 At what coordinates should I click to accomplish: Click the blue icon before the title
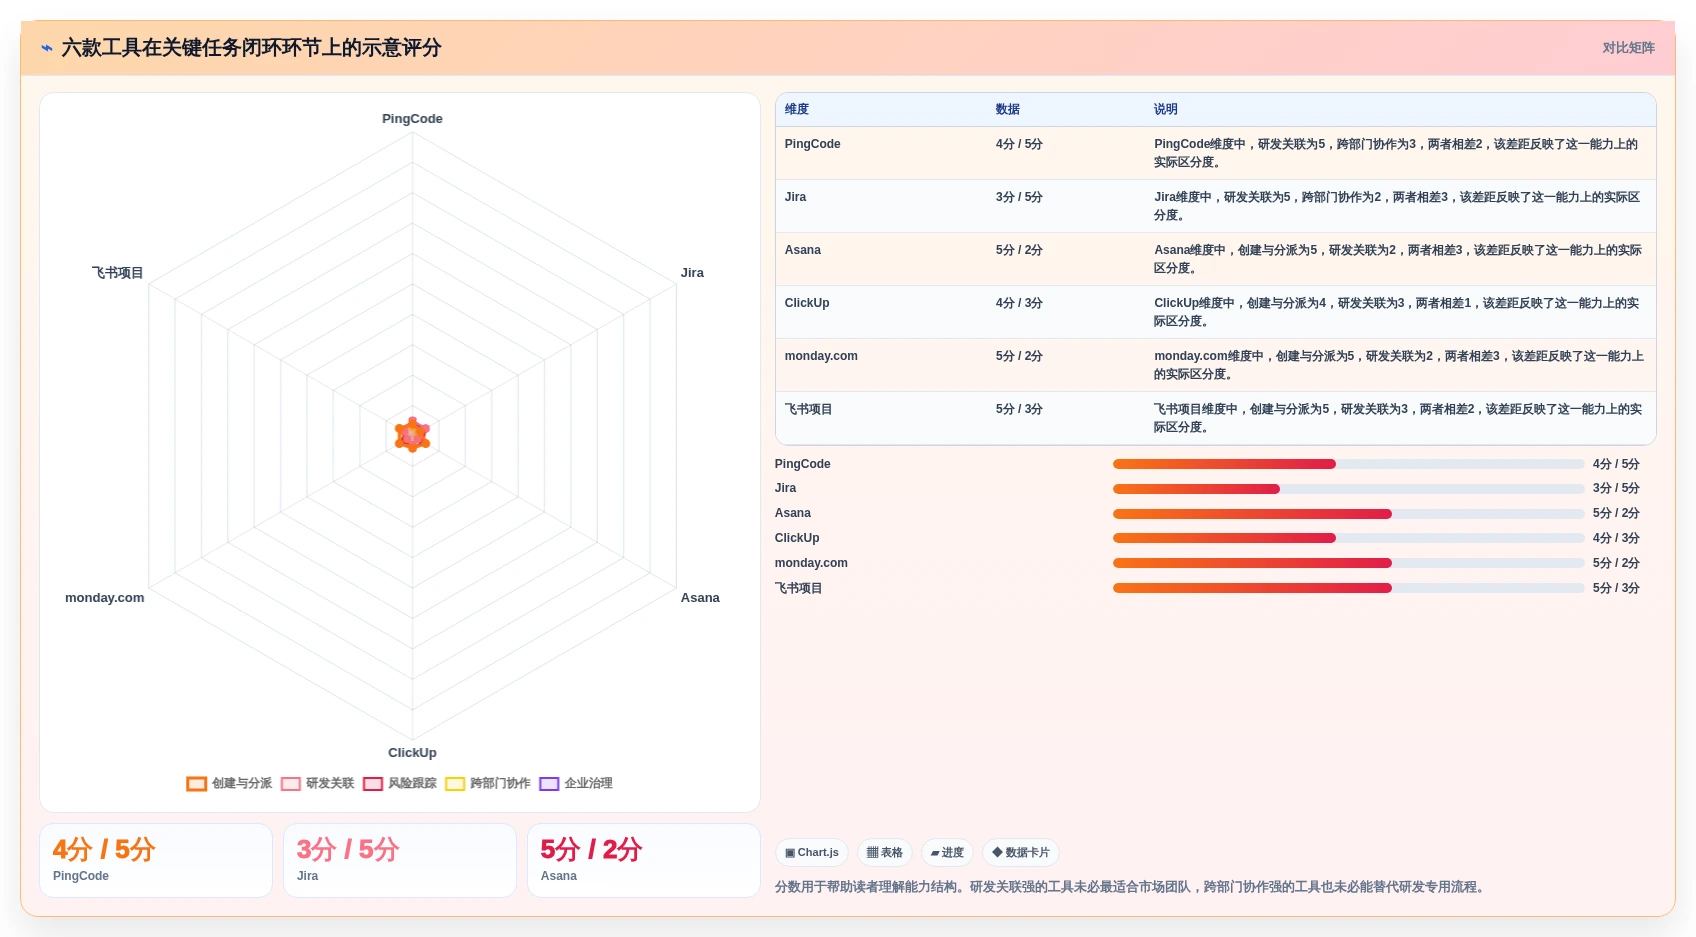click(x=47, y=48)
